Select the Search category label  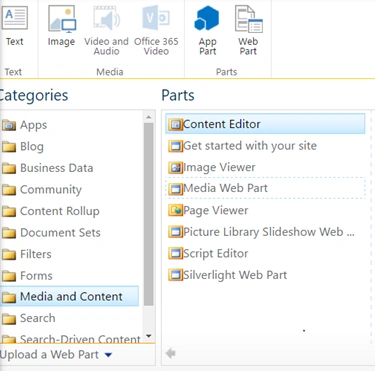coord(38,318)
